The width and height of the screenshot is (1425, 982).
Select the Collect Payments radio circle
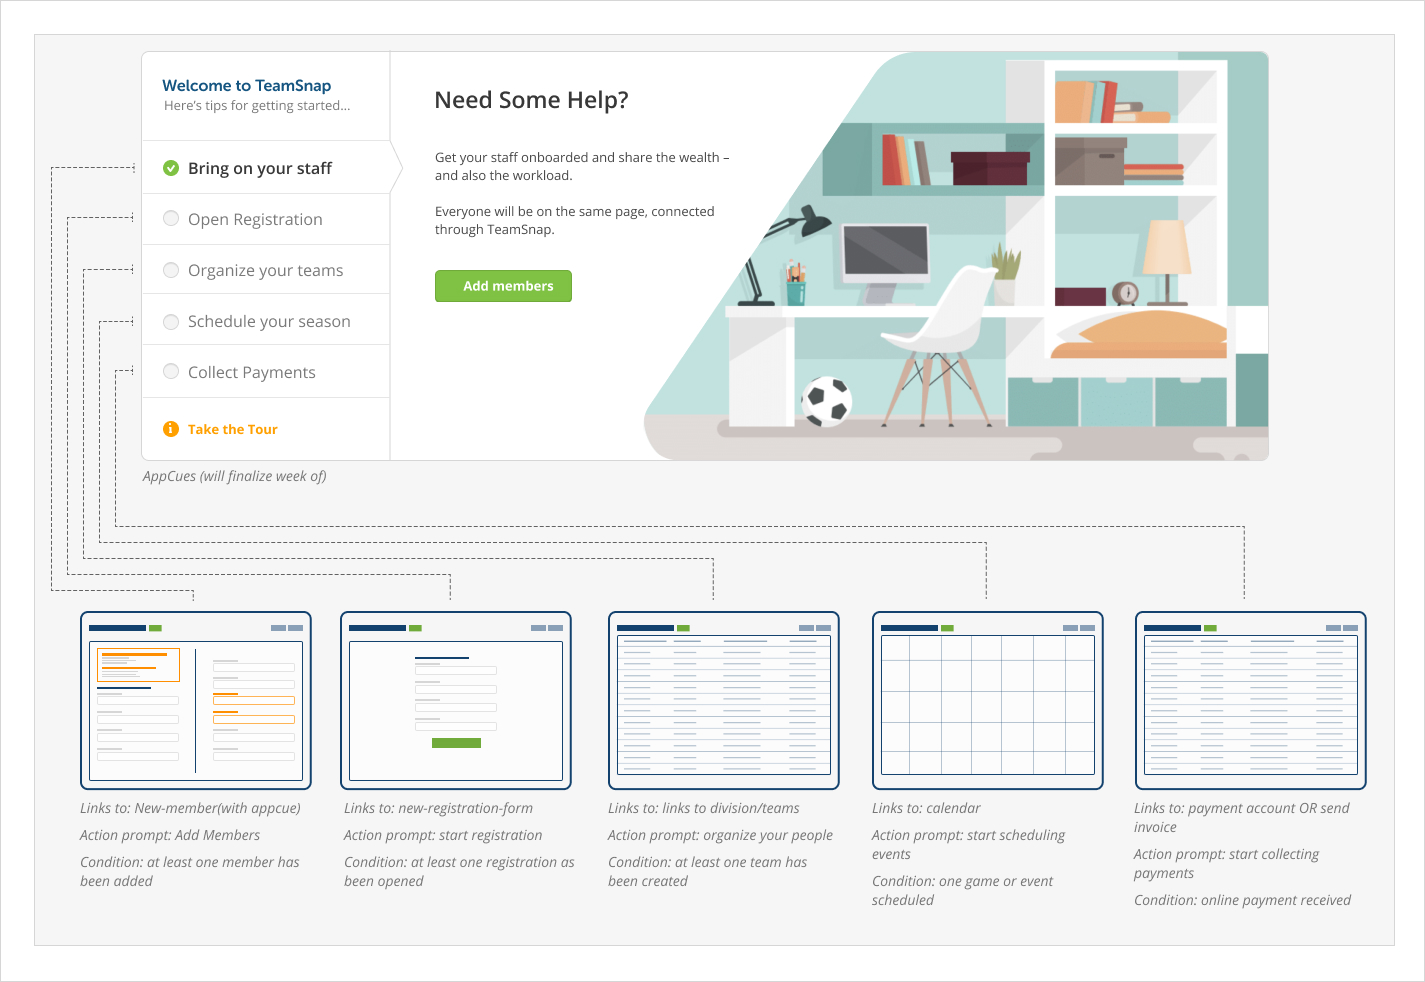click(171, 372)
